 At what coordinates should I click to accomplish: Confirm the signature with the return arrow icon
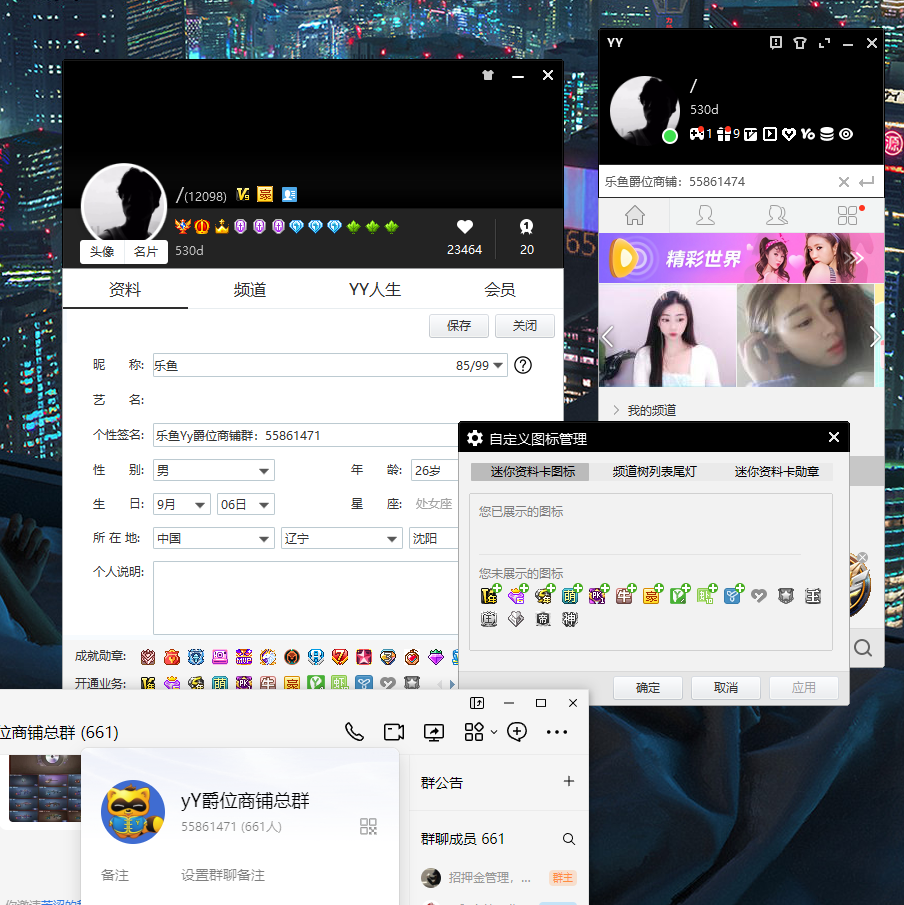866,182
